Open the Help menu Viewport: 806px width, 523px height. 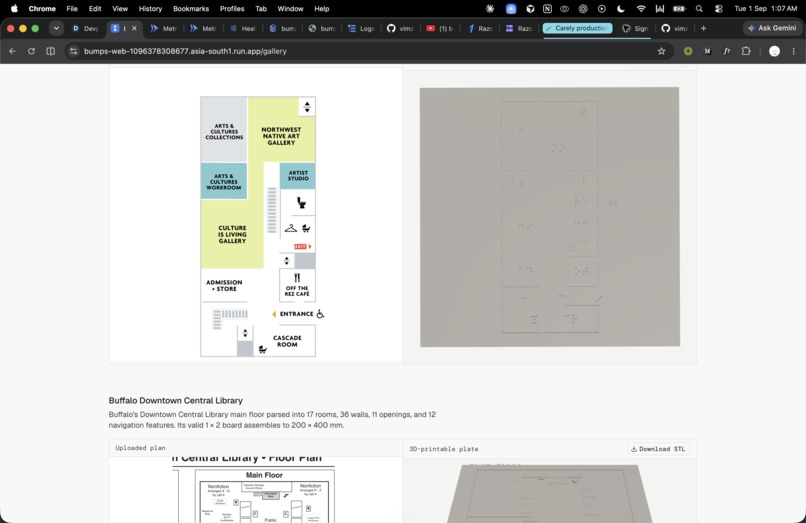click(x=322, y=9)
